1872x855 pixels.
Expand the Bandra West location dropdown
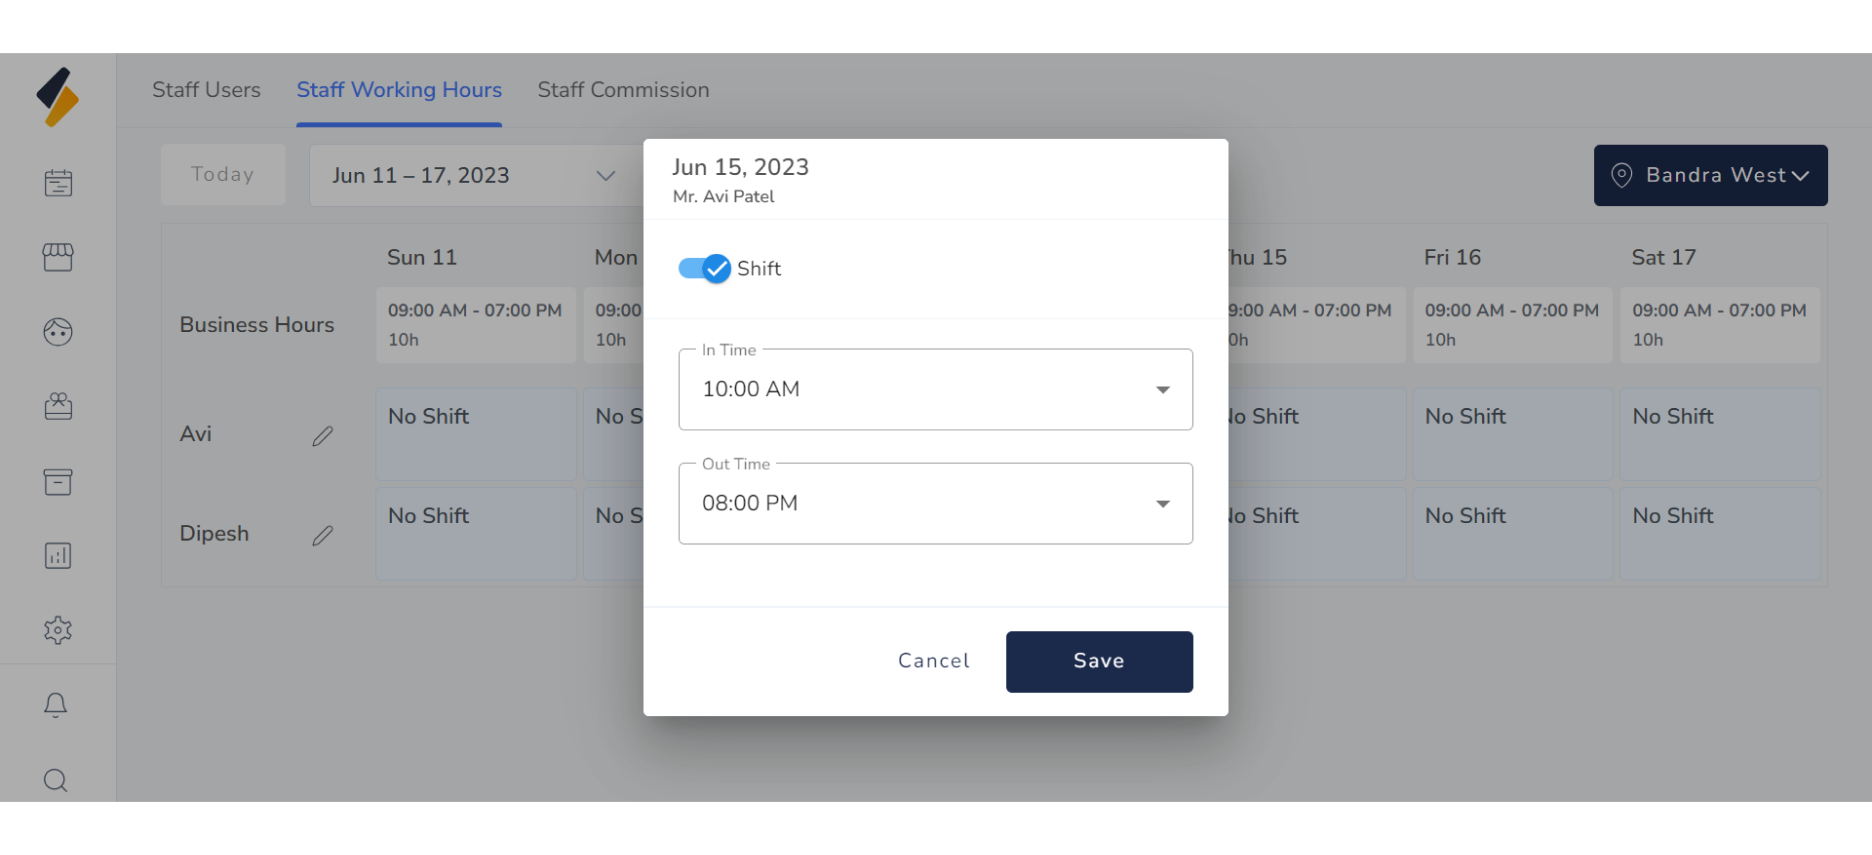[1710, 176]
